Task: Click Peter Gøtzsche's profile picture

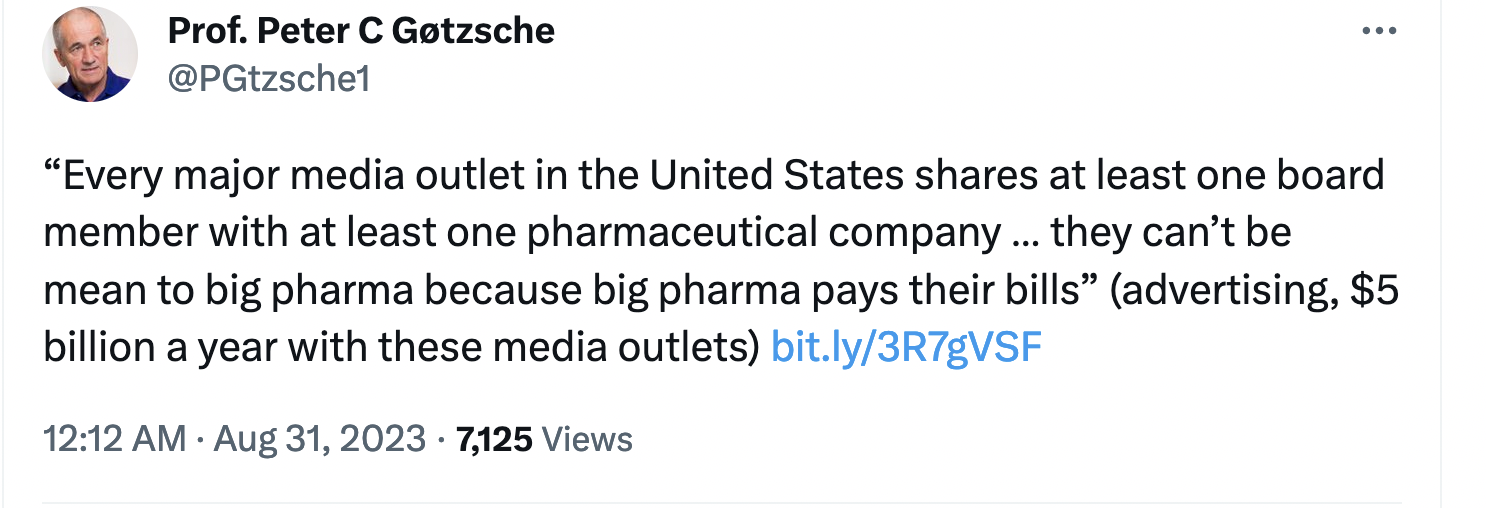Action: 88,54
